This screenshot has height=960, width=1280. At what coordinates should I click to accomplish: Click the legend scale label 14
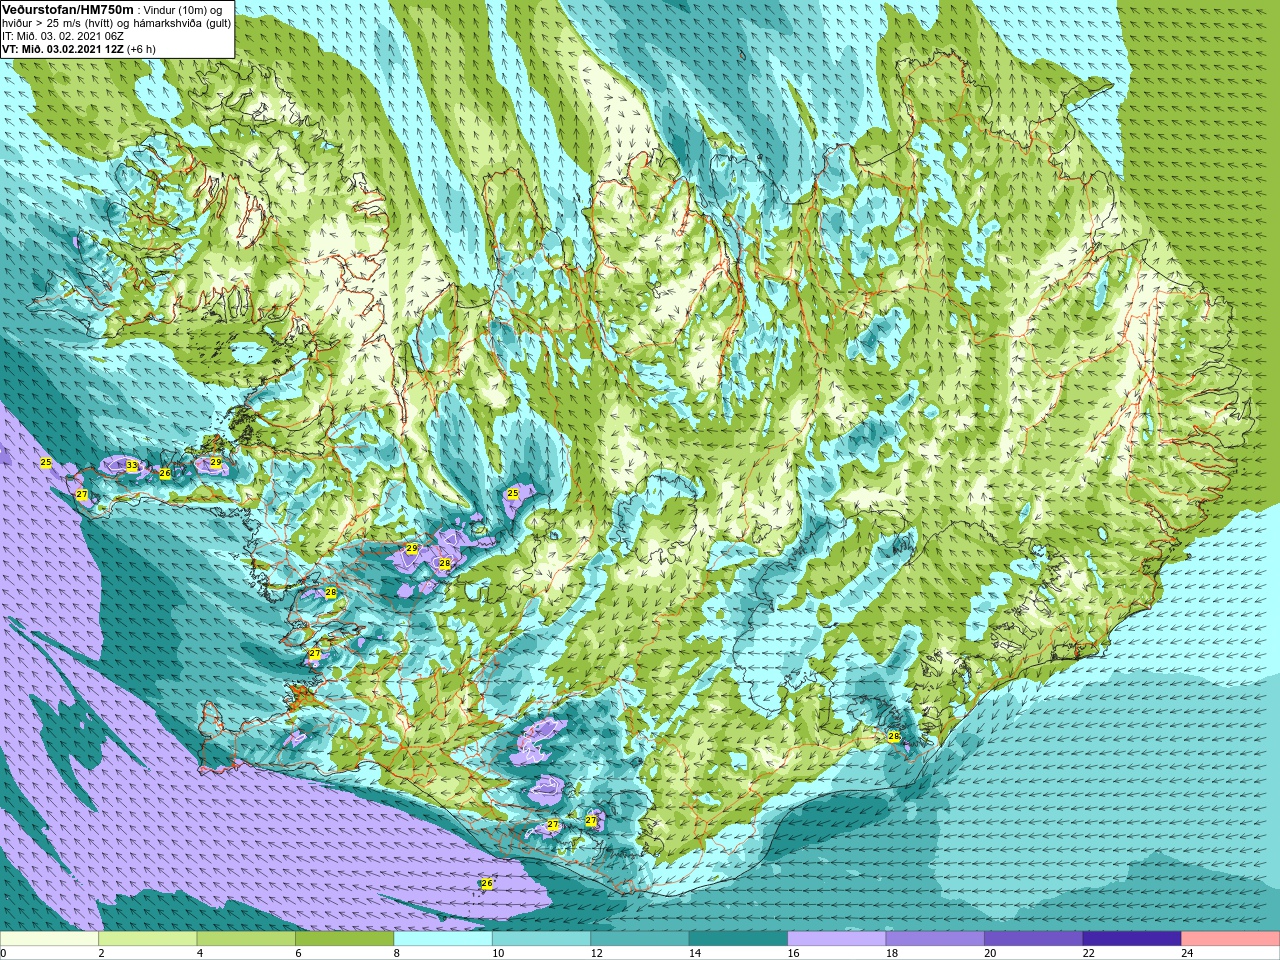695,953
